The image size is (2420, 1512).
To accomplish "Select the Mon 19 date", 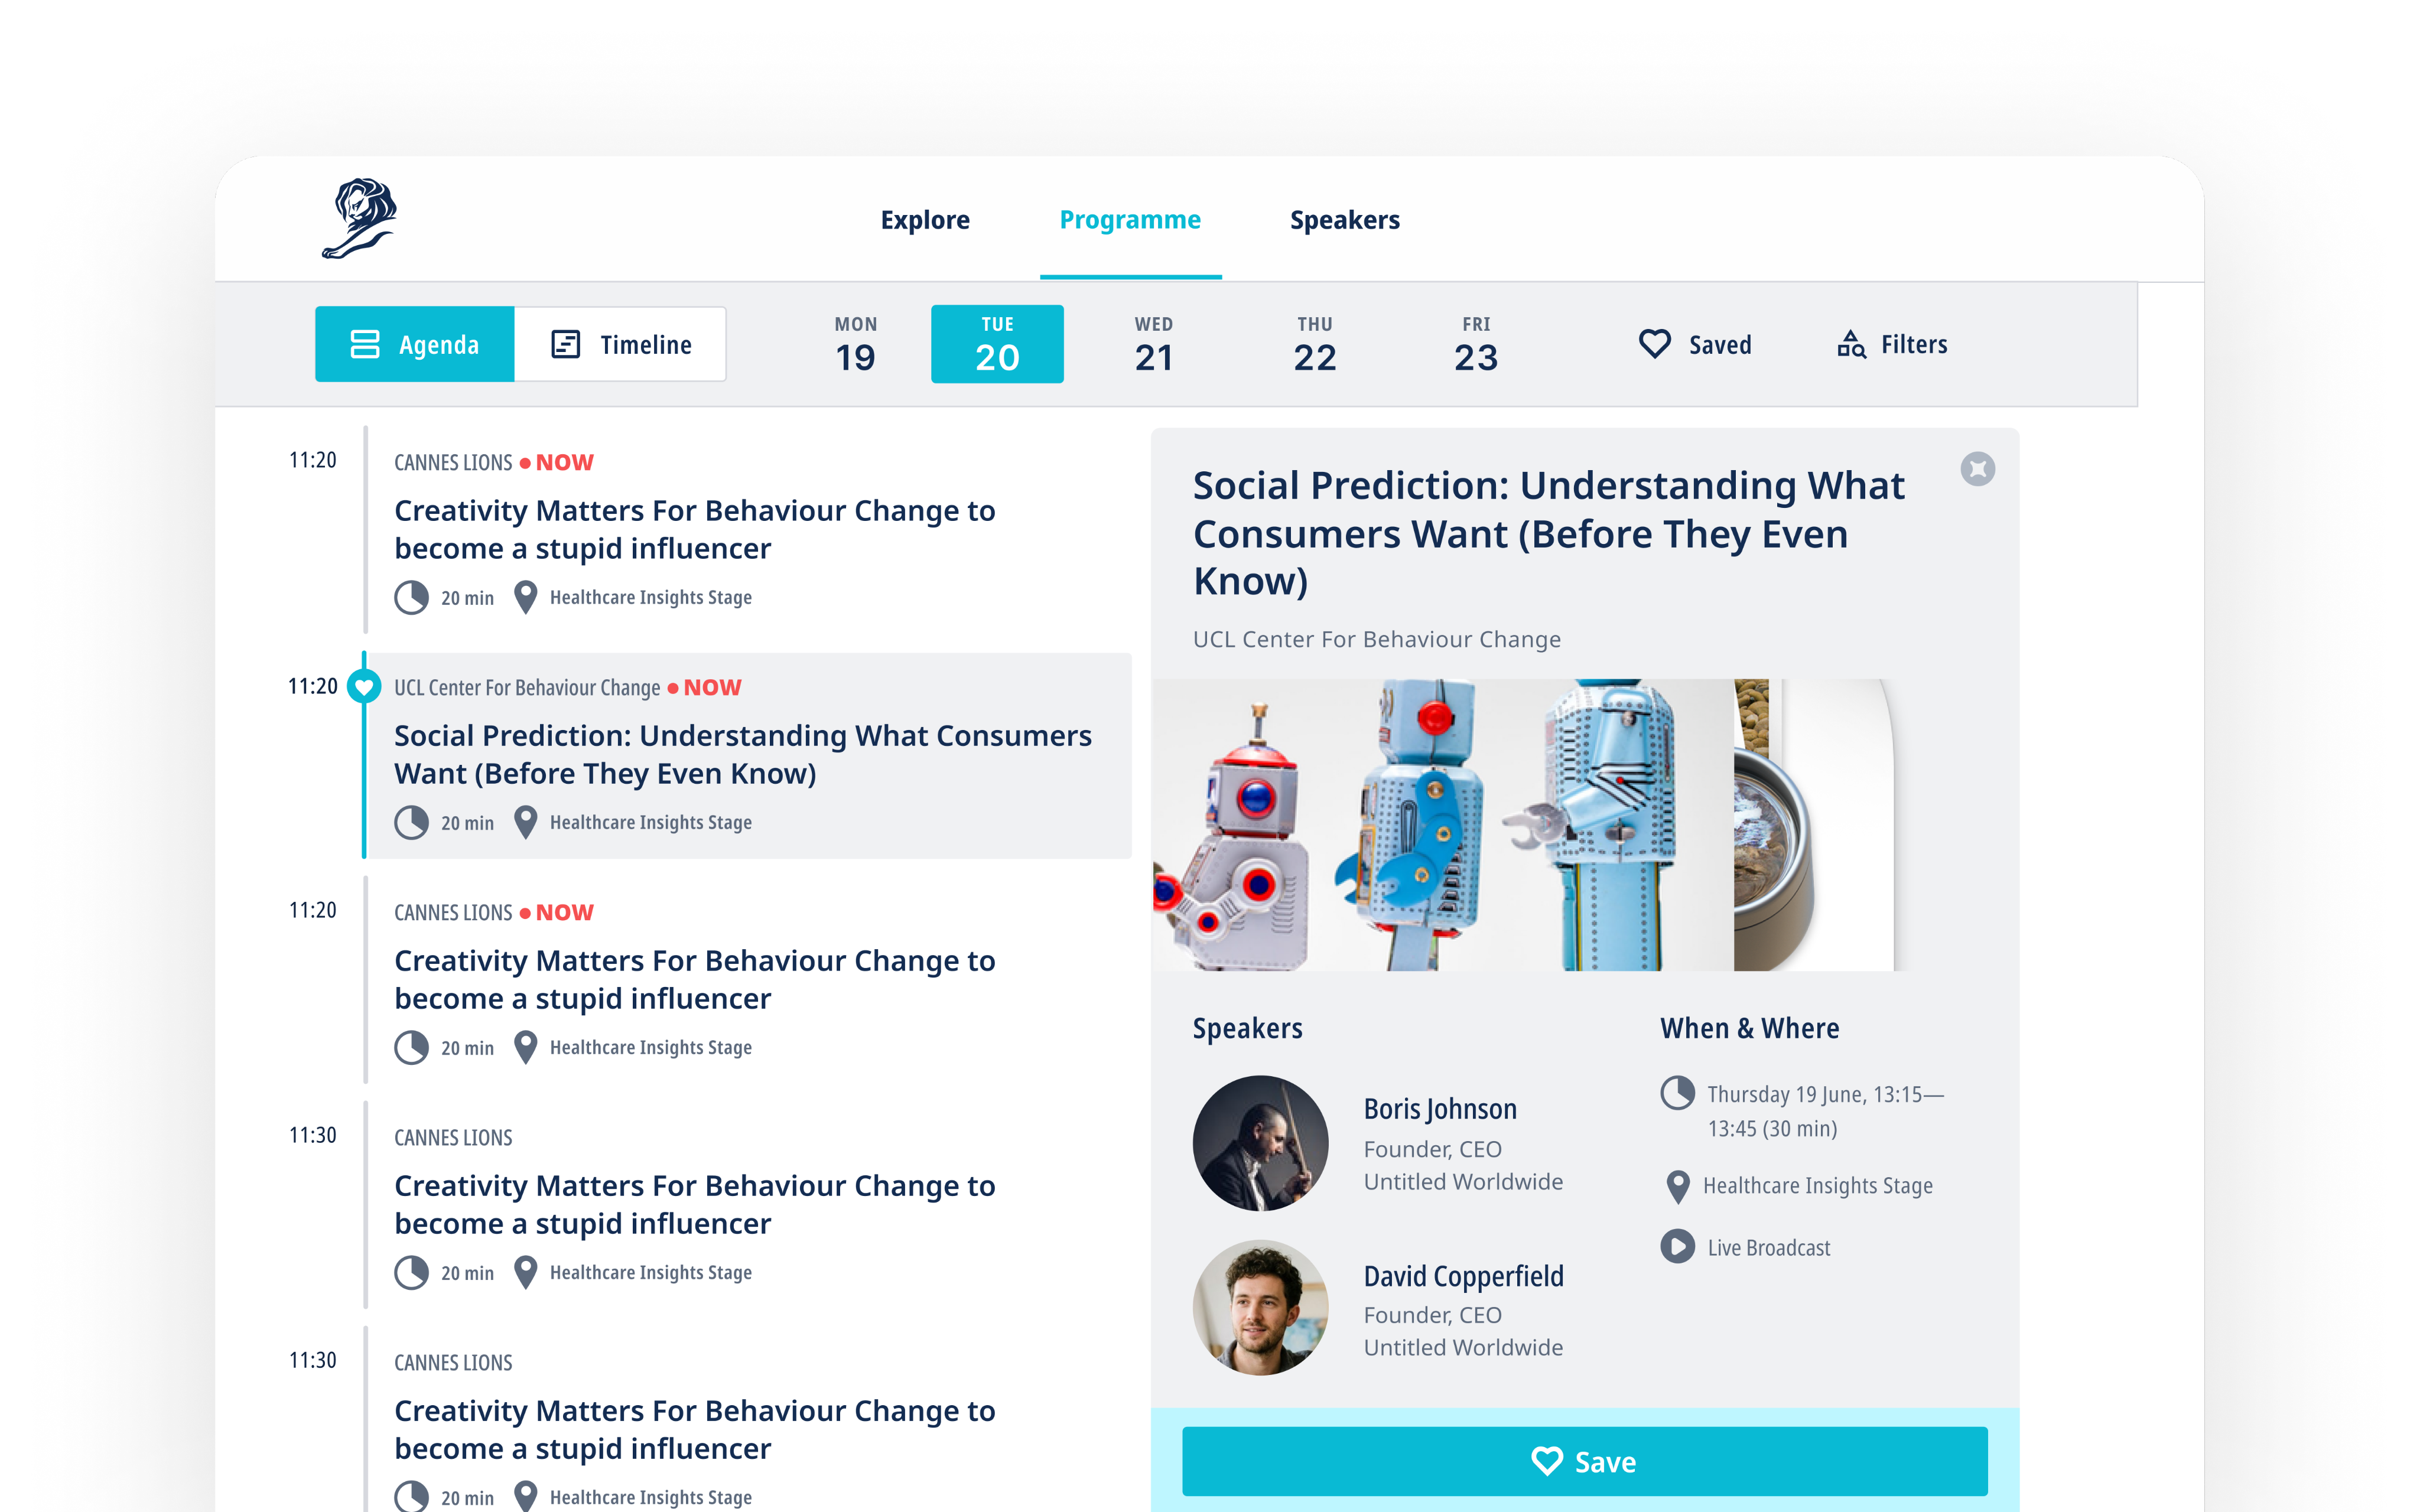I will coord(855,344).
